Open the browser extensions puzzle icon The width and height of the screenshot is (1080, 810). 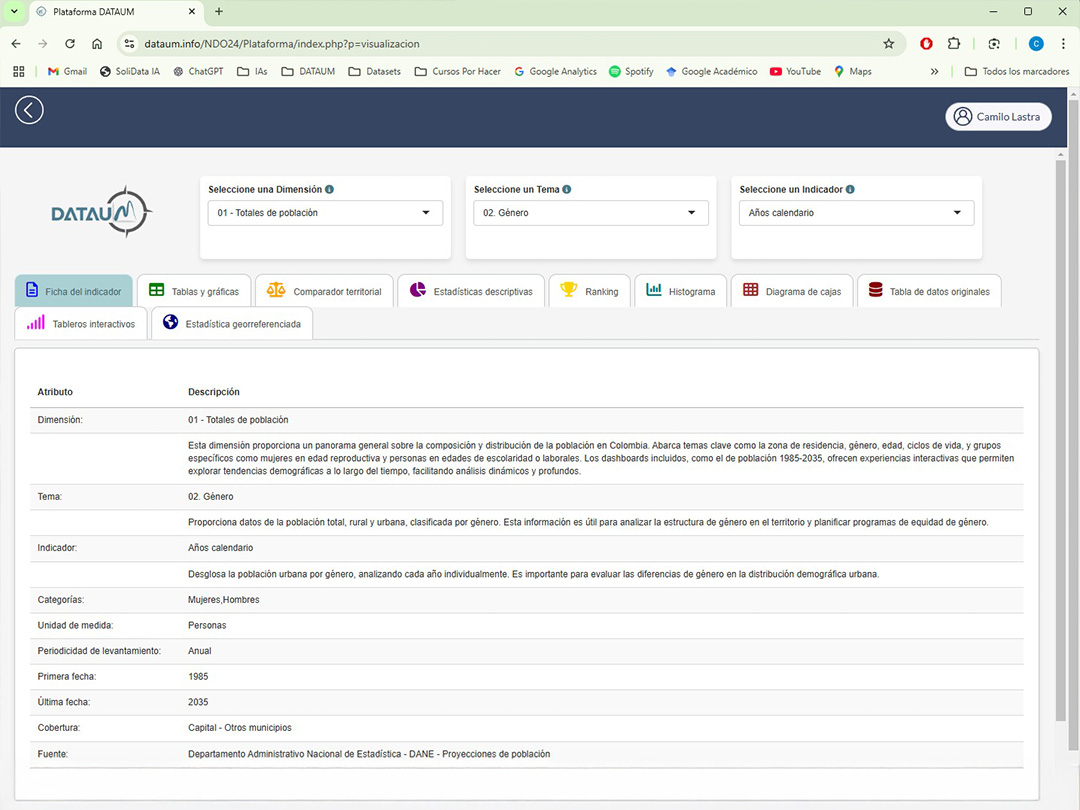pyautogui.click(x=954, y=43)
